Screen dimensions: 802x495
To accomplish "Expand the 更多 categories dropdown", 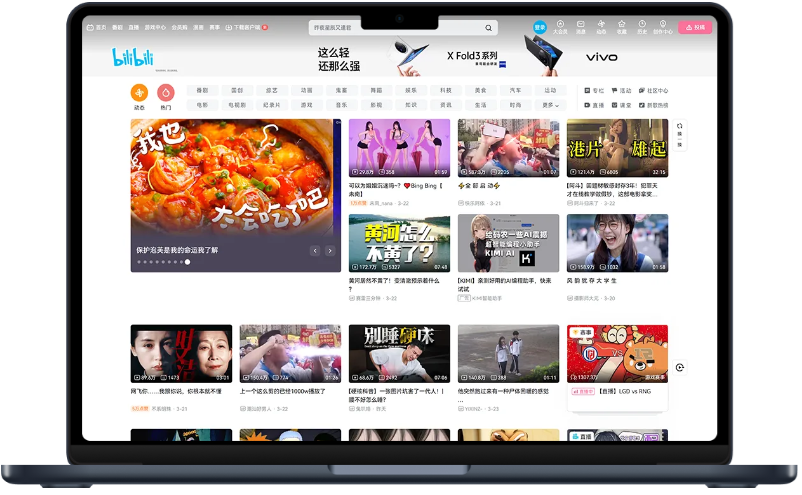I will coord(548,104).
